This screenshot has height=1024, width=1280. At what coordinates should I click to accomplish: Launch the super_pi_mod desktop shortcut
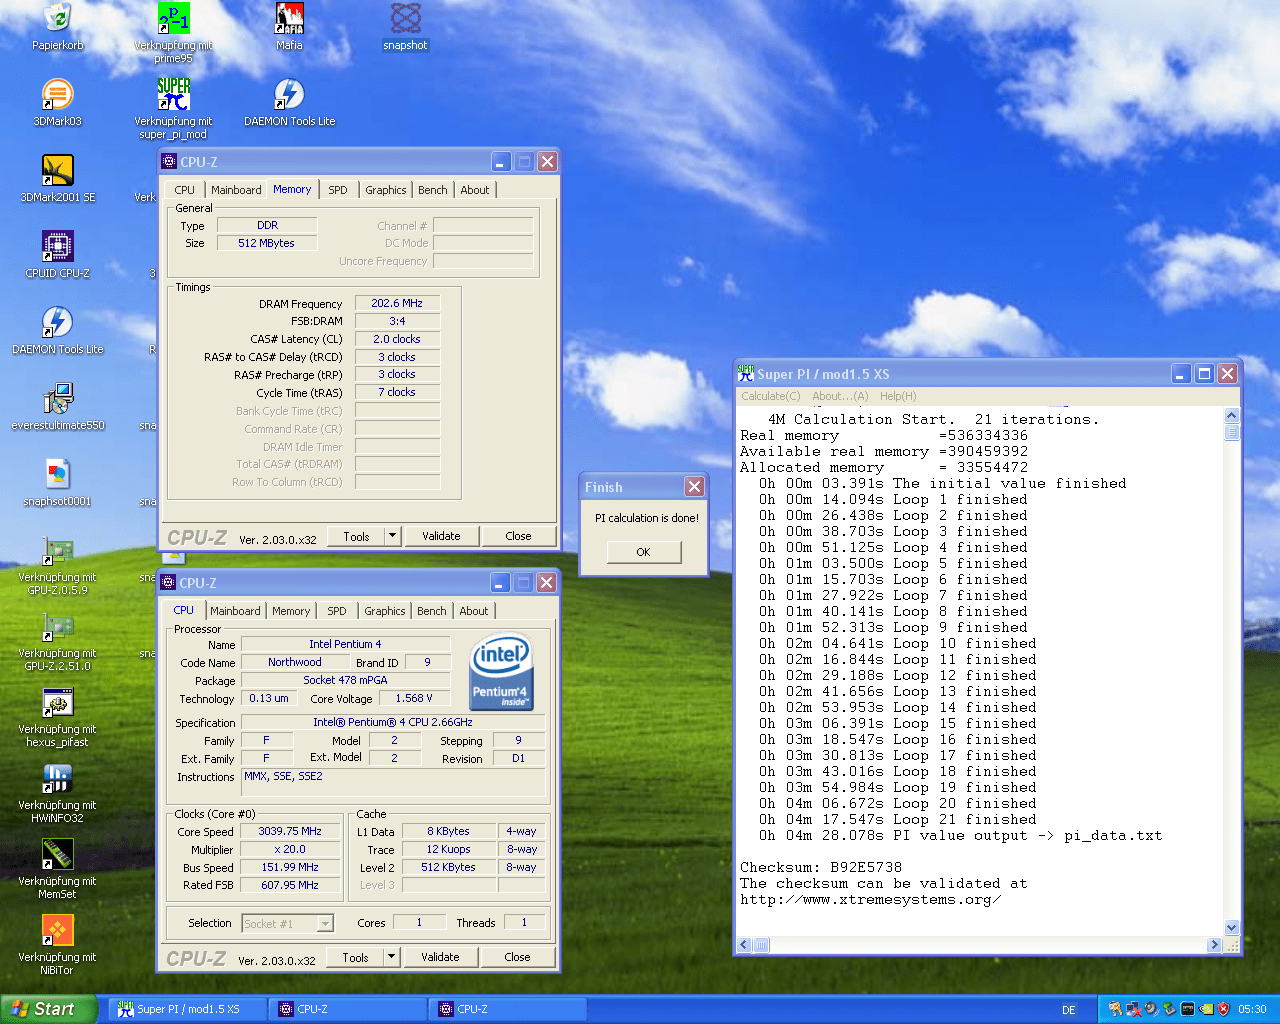point(173,96)
